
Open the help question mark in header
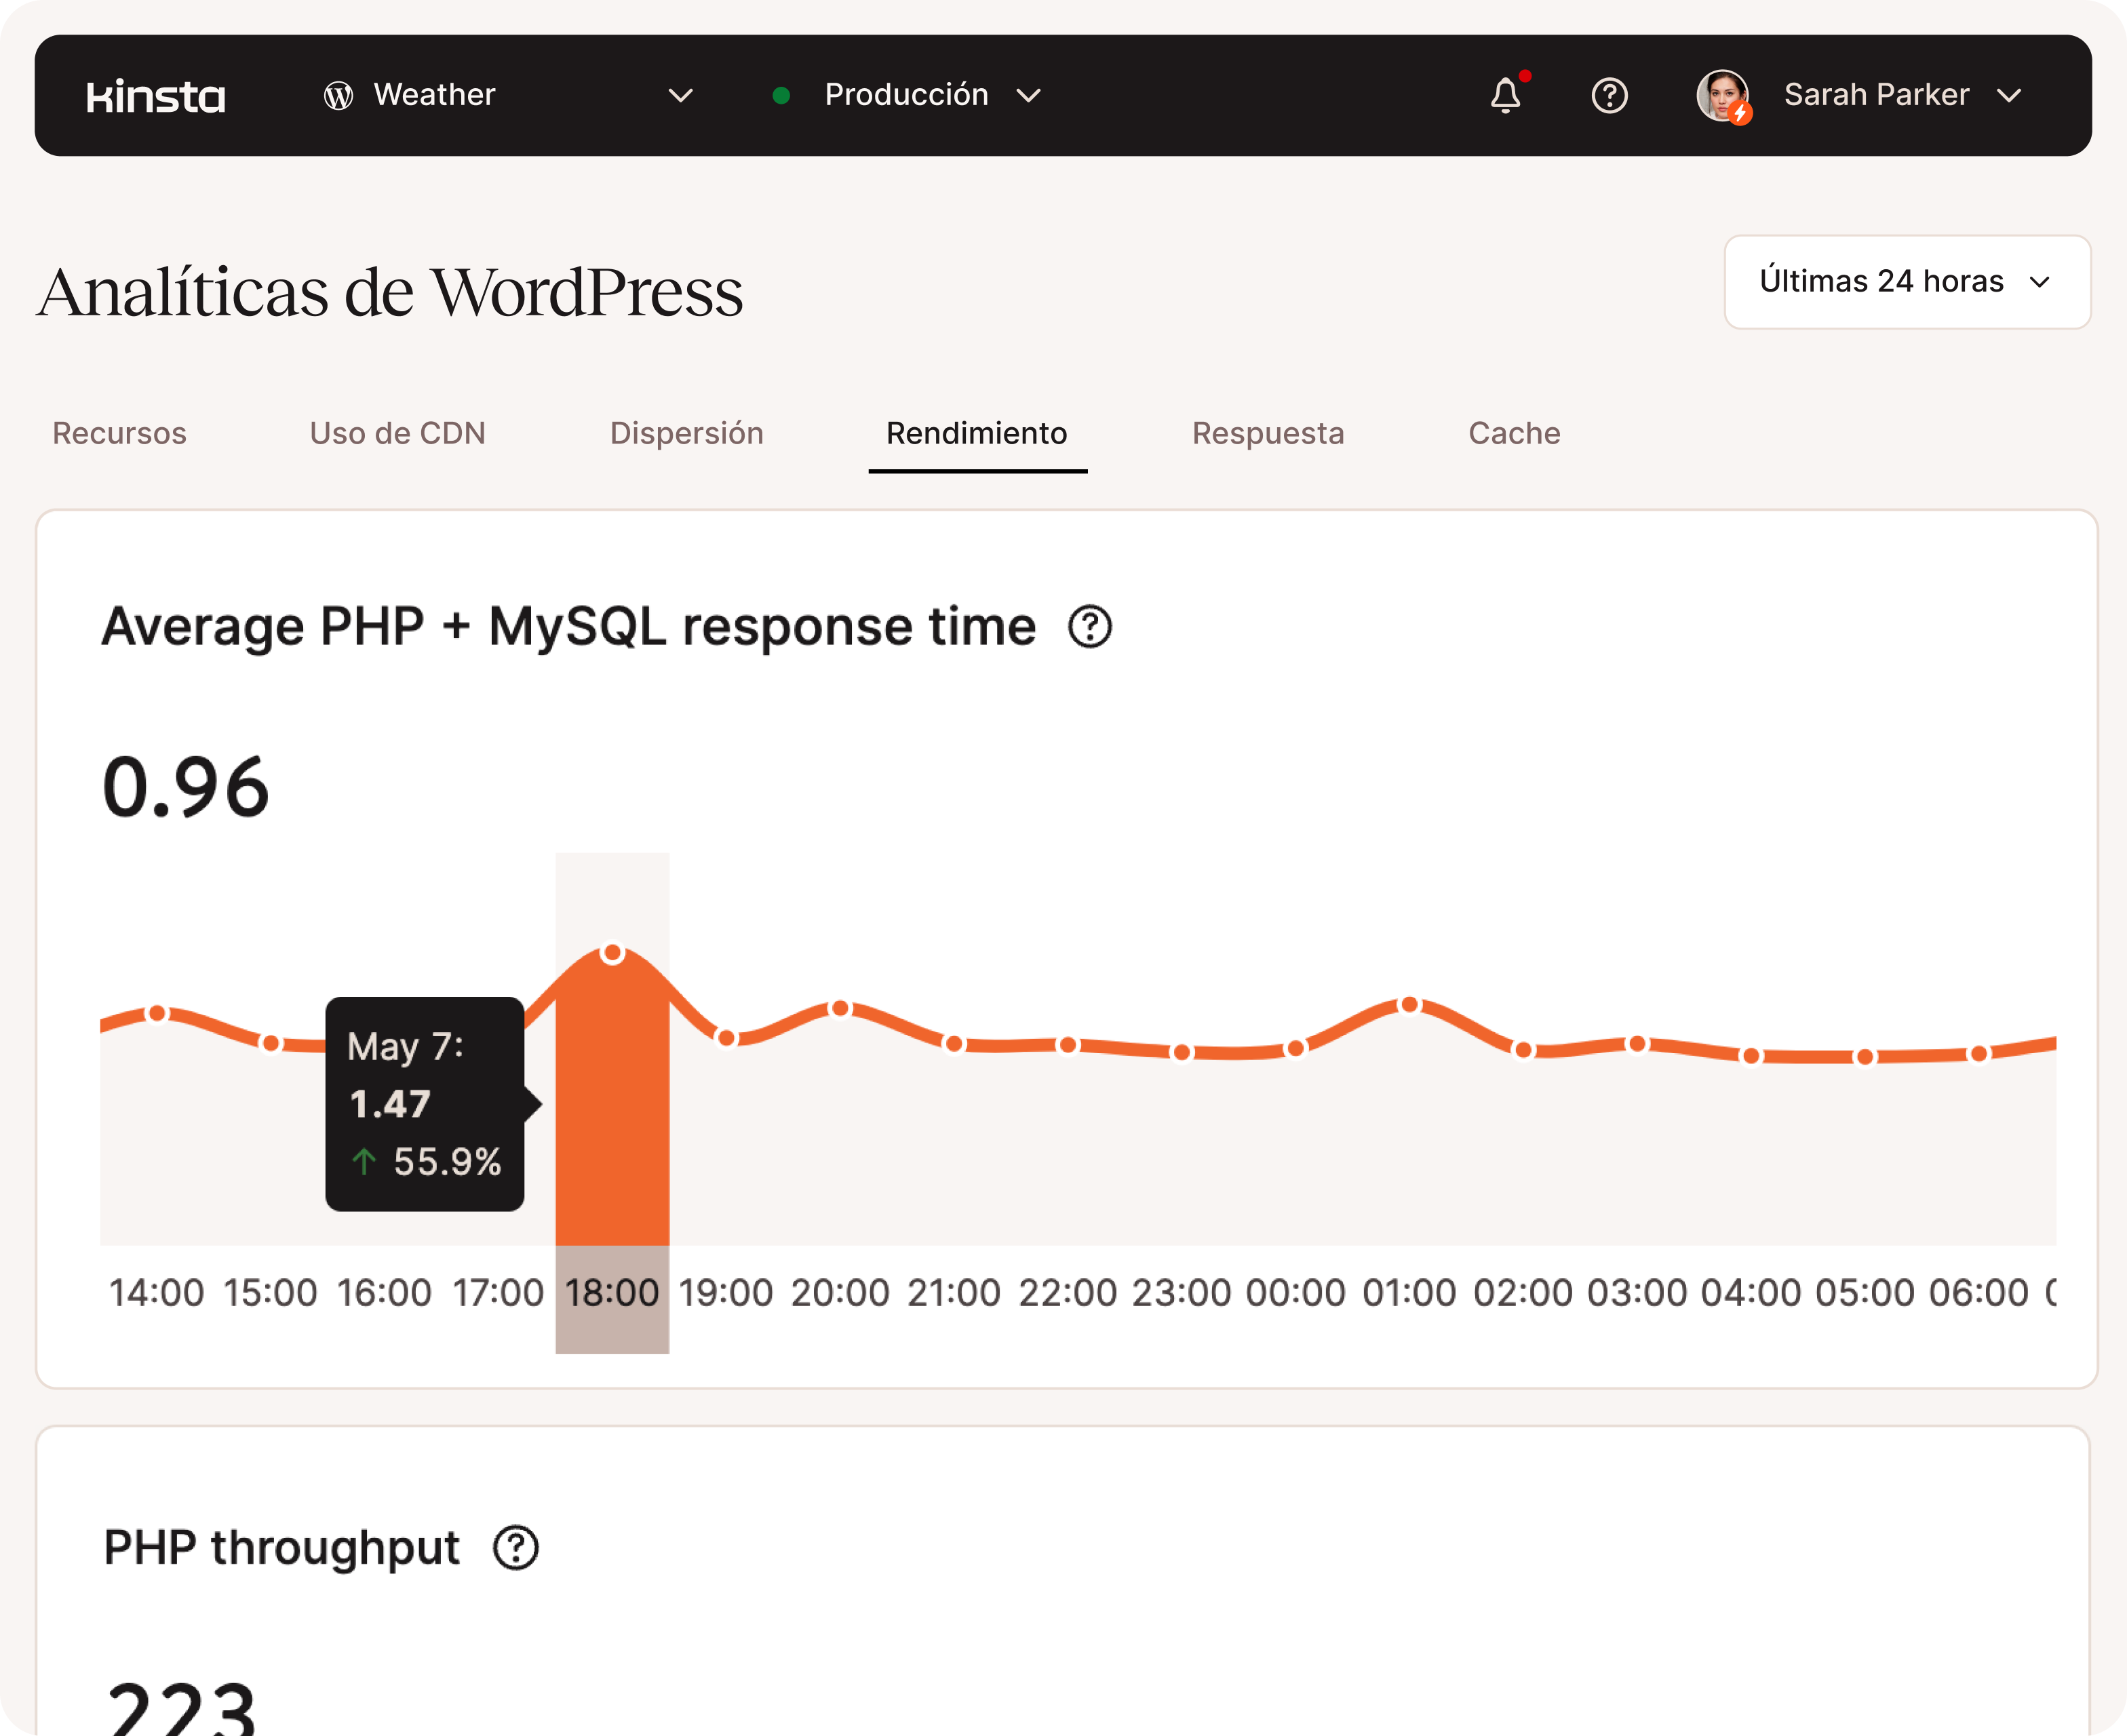click(x=1609, y=96)
